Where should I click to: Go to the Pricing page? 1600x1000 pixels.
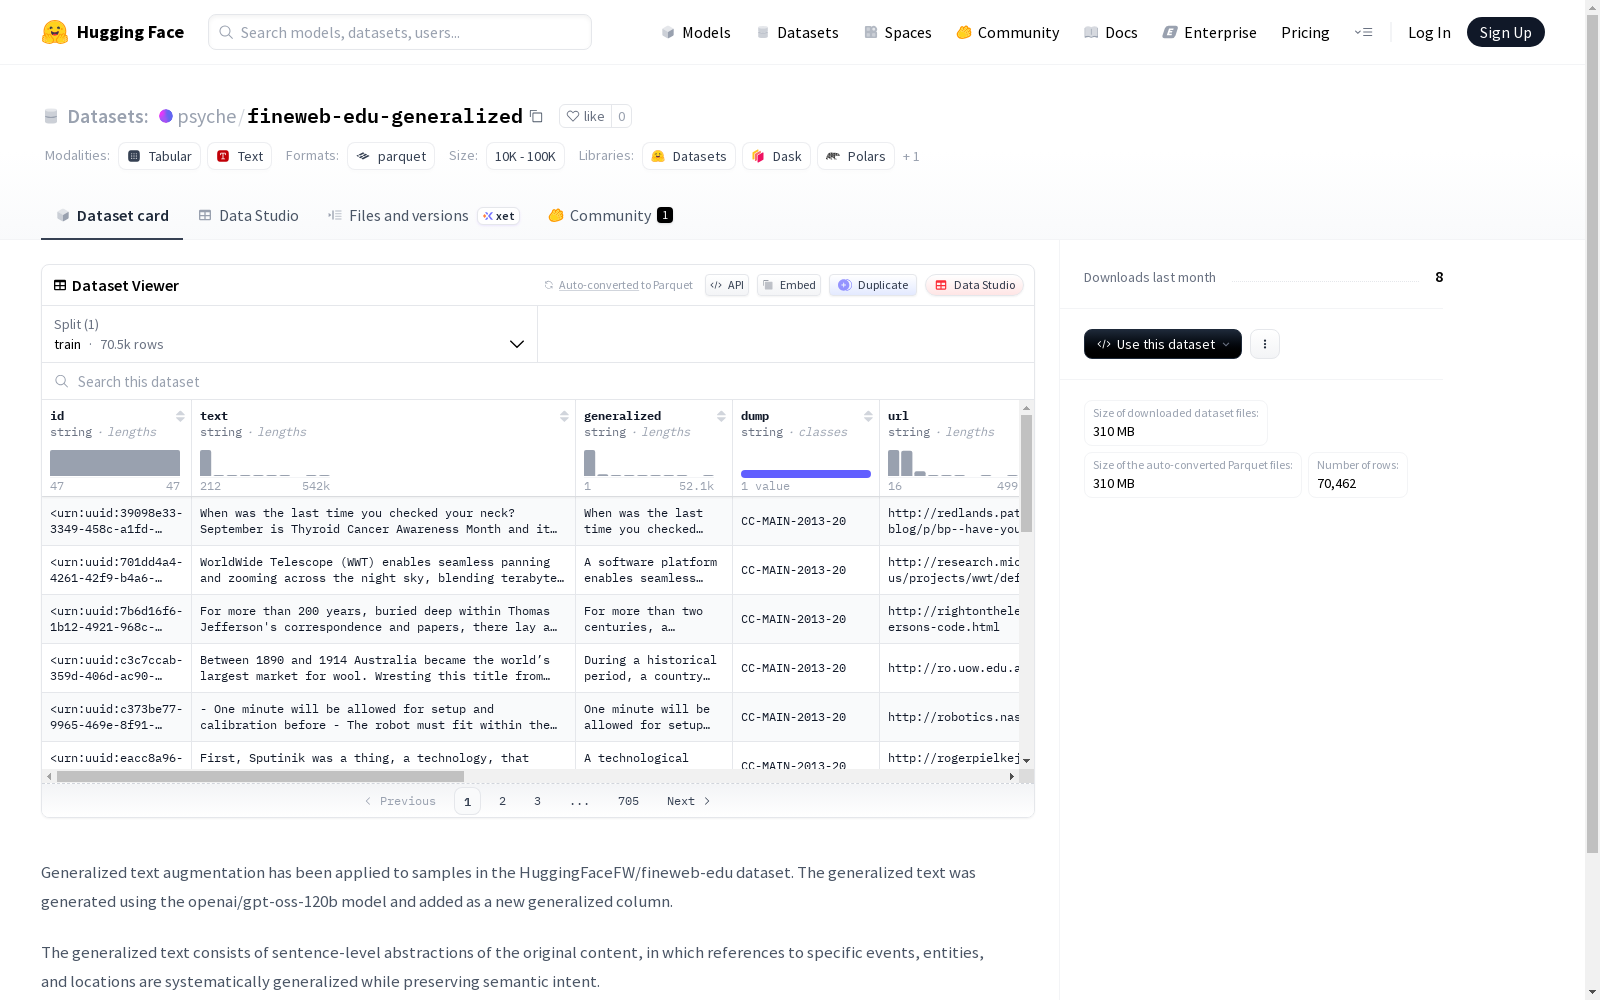point(1305,32)
